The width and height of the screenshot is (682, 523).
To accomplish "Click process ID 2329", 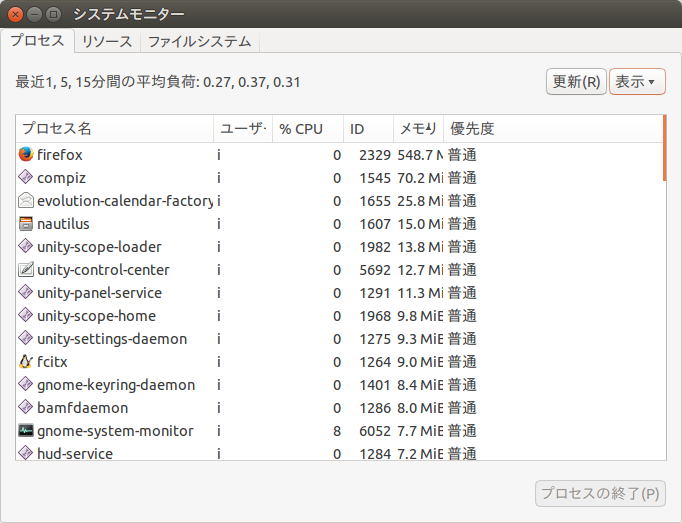I will click(375, 155).
